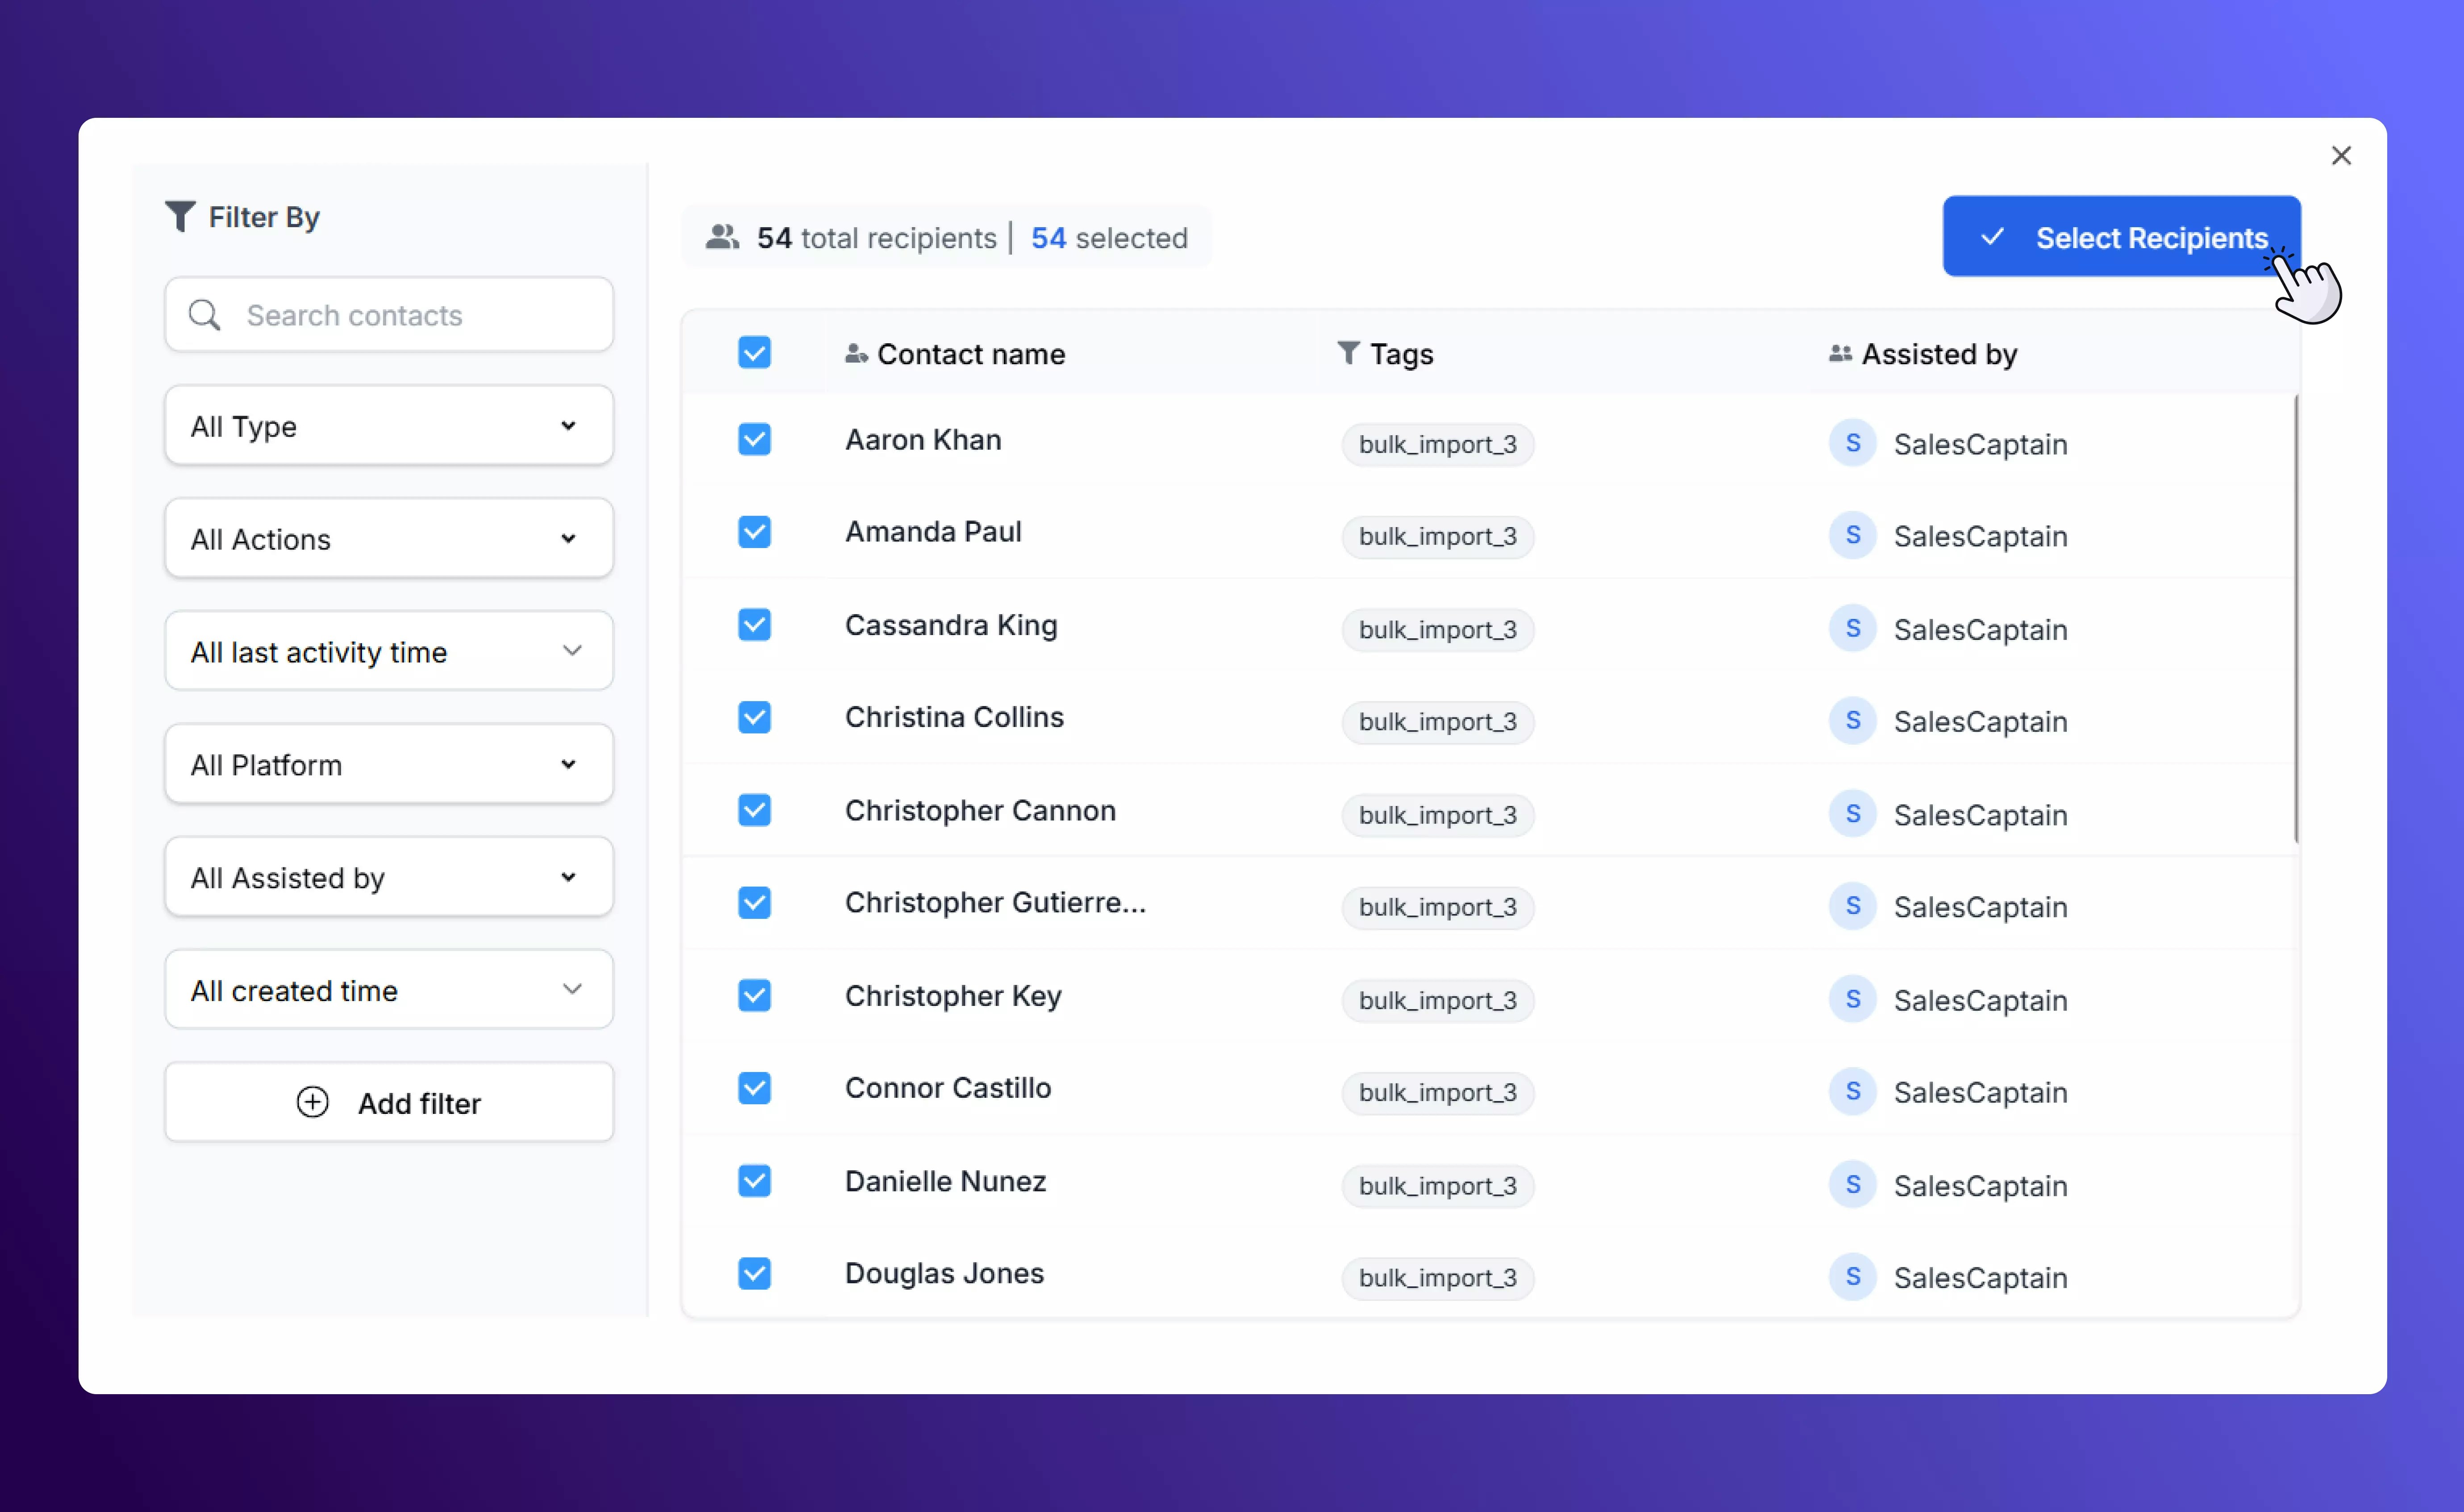Click the magnifier icon in search box
The image size is (2464, 1512).
[204, 315]
